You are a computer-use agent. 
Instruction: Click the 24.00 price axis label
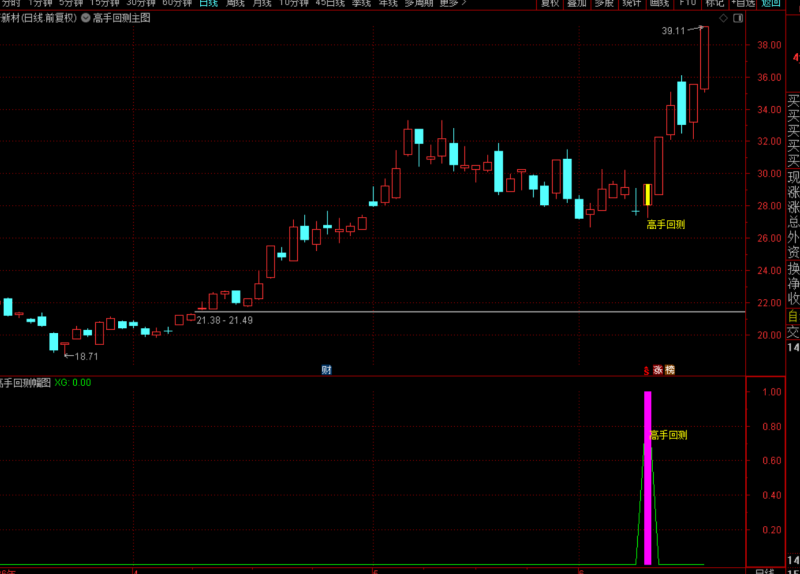769,270
